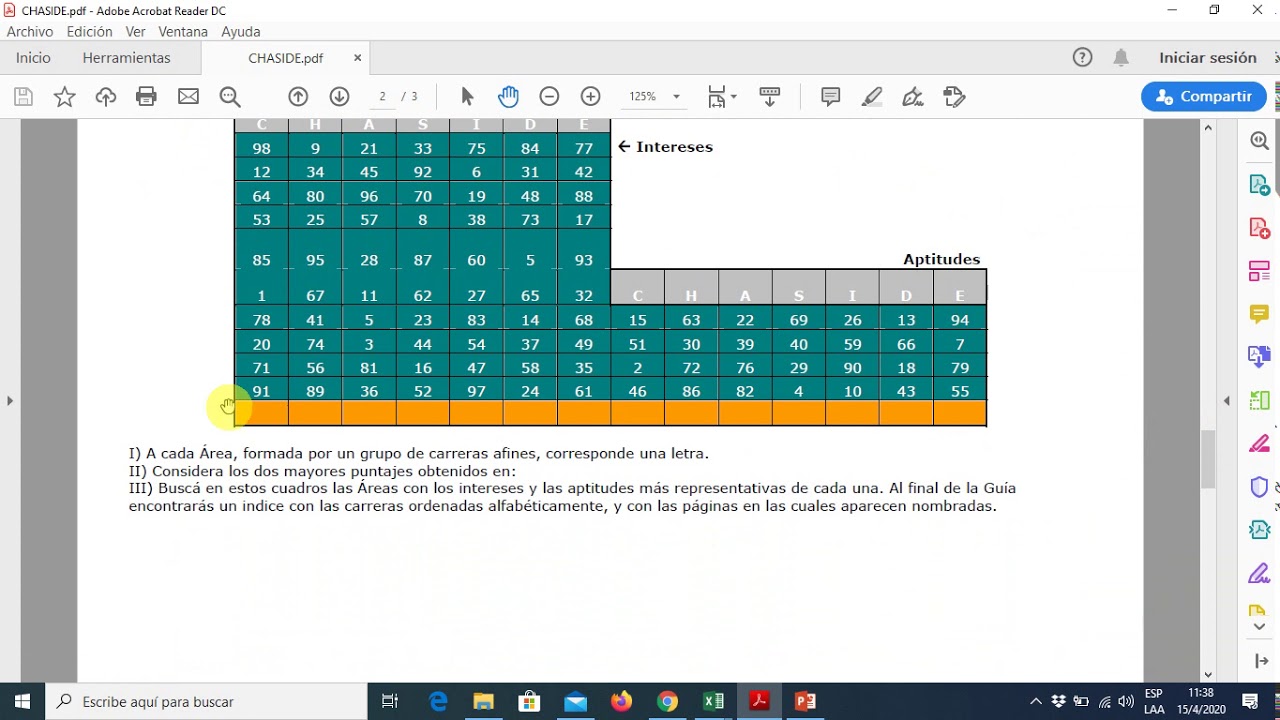The image size is (1280, 720).
Task: Click the cell with value 98
Action: [262, 148]
